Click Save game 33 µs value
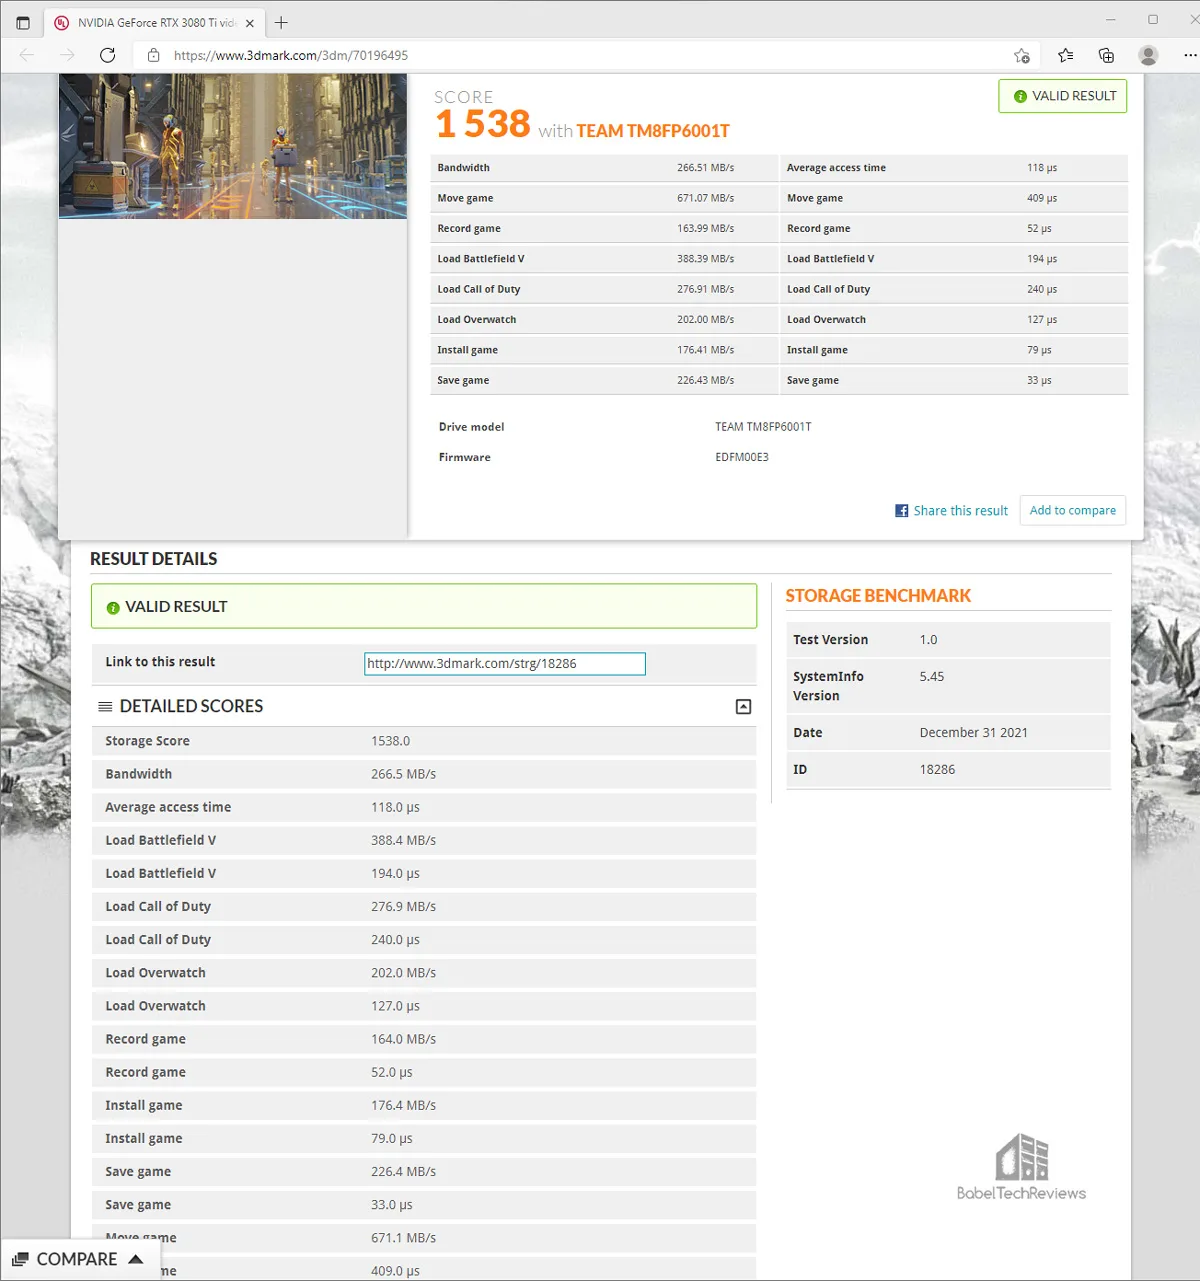This screenshot has width=1200, height=1281. pos(1039,380)
